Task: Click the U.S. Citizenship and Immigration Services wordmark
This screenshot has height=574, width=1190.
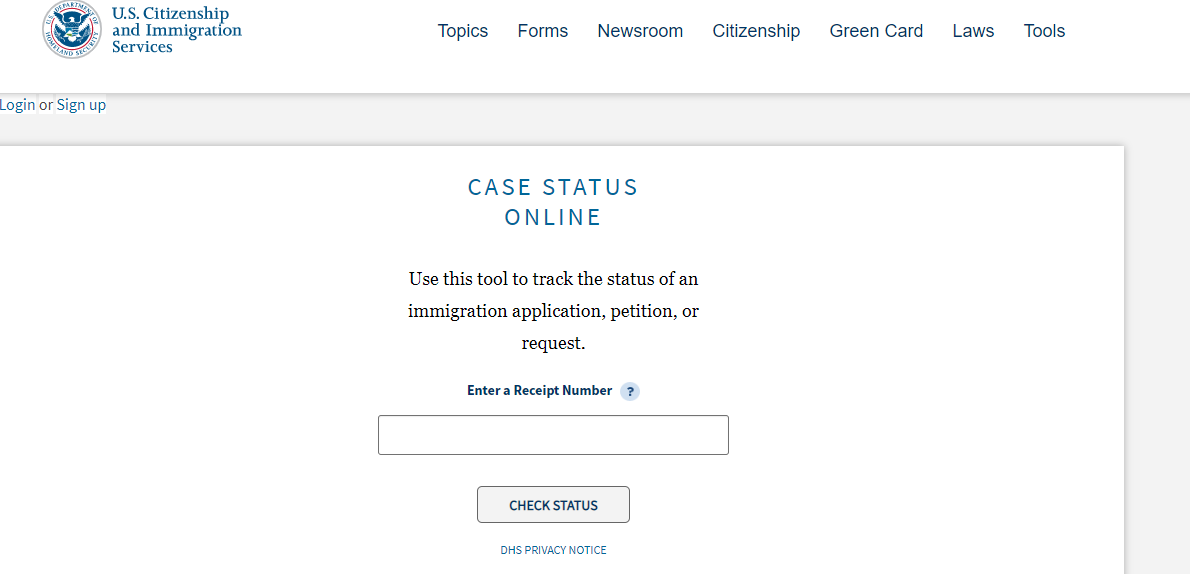Action: 176,30
